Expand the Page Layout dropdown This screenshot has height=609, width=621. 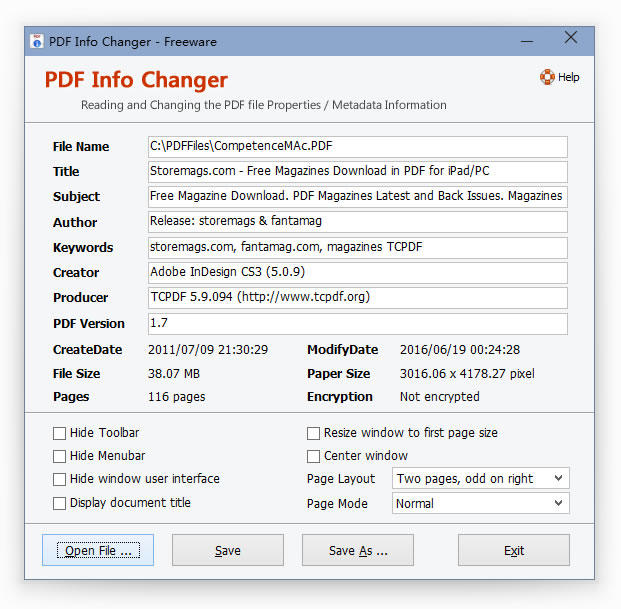tap(480, 479)
